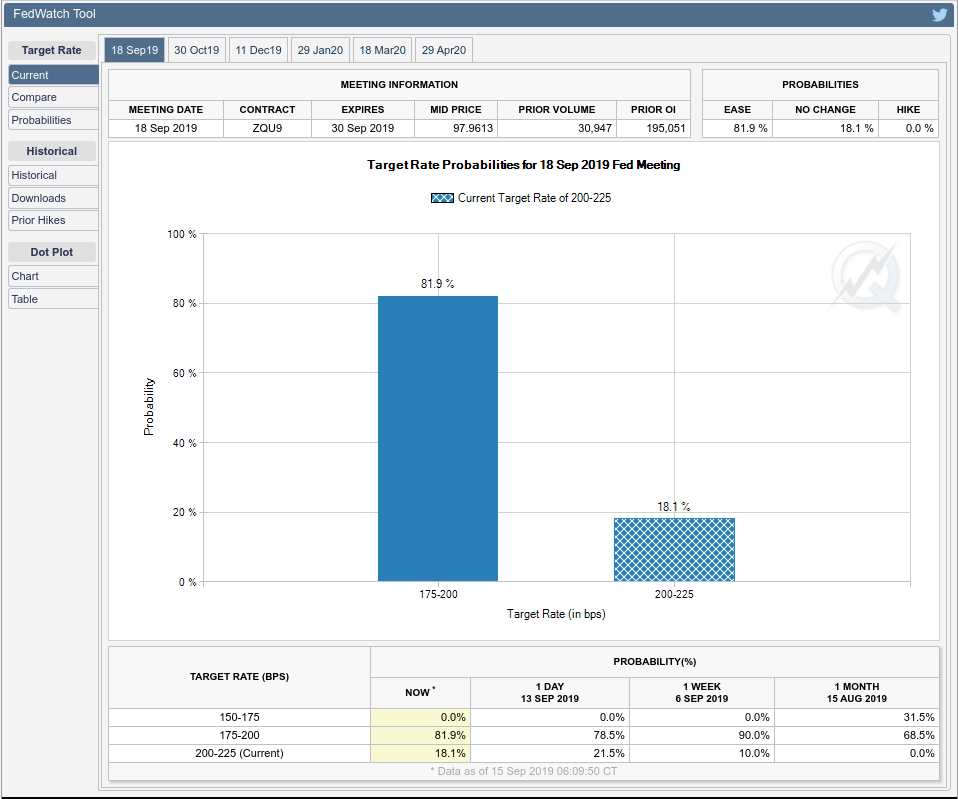Click the CONTRACT column header
This screenshot has width=958, height=799.
(x=267, y=109)
